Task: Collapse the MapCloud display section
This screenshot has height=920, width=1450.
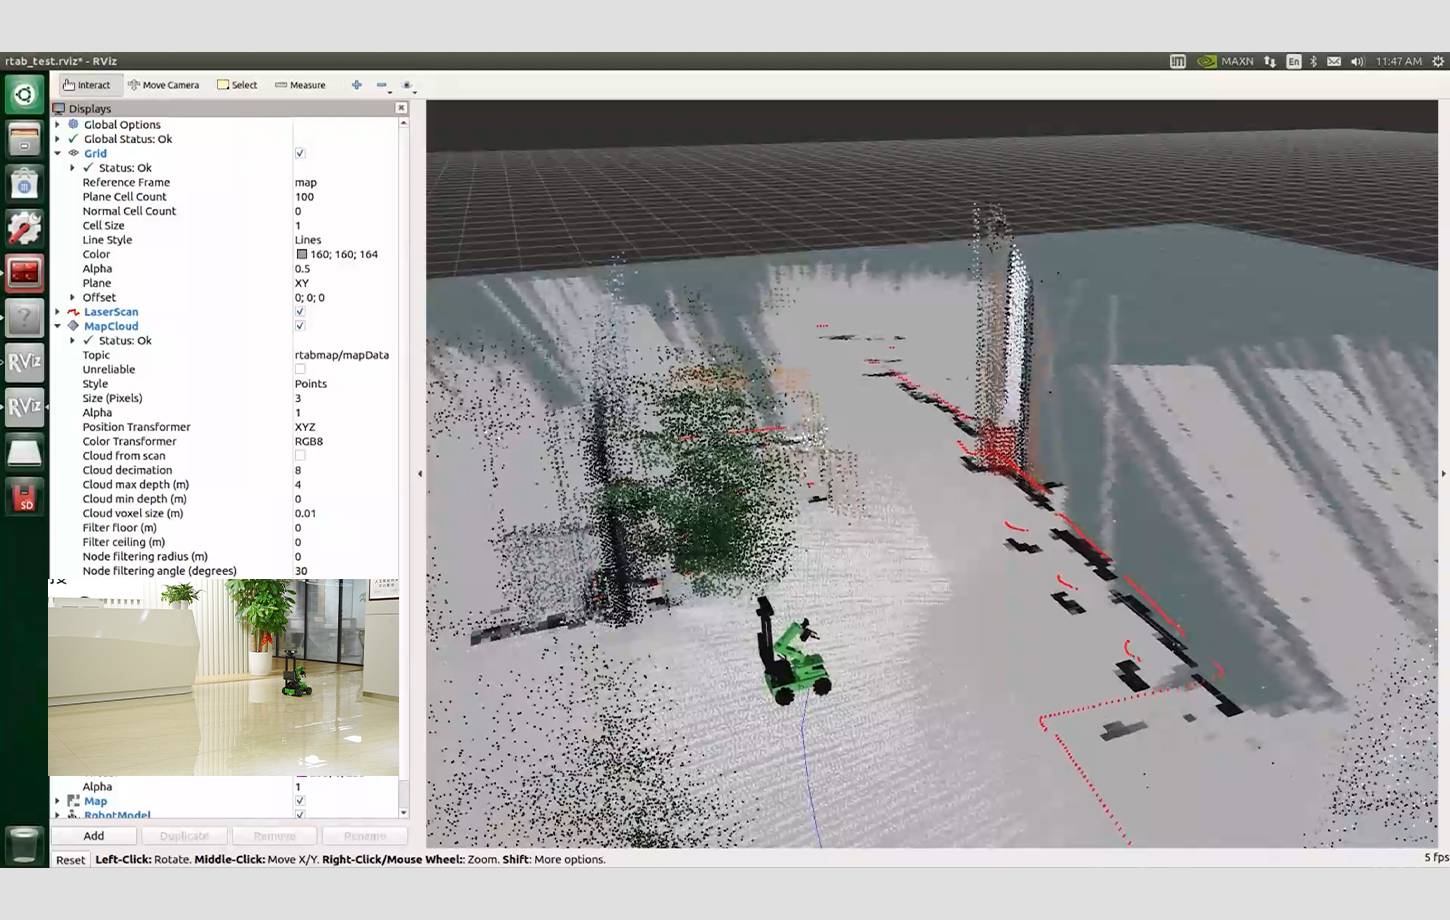Action: (58, 326)
